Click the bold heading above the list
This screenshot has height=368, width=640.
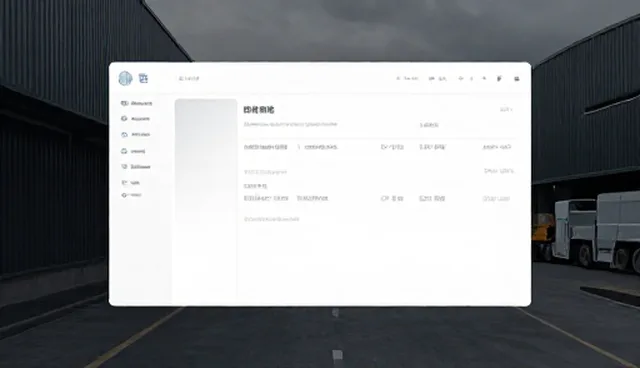tap(259, 110)
